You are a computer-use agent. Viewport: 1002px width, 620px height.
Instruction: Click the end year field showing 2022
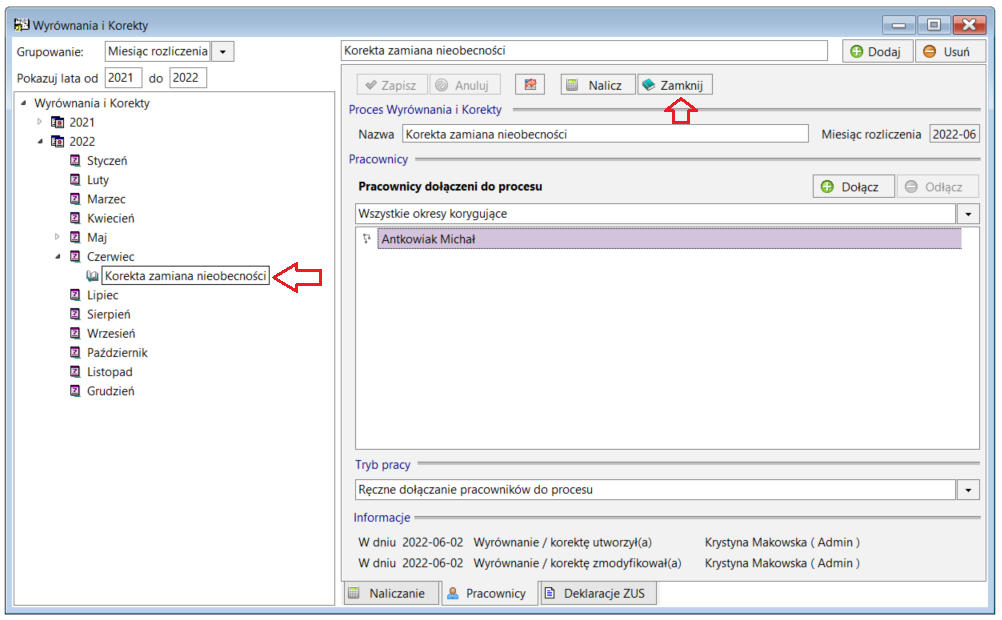(x=188, y=78)
